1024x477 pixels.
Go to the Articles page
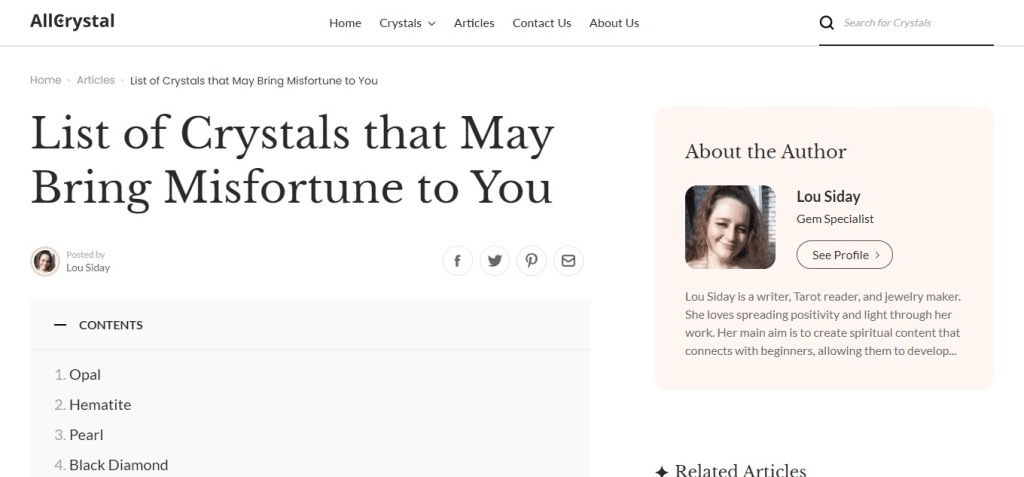(x=474, y=23)
